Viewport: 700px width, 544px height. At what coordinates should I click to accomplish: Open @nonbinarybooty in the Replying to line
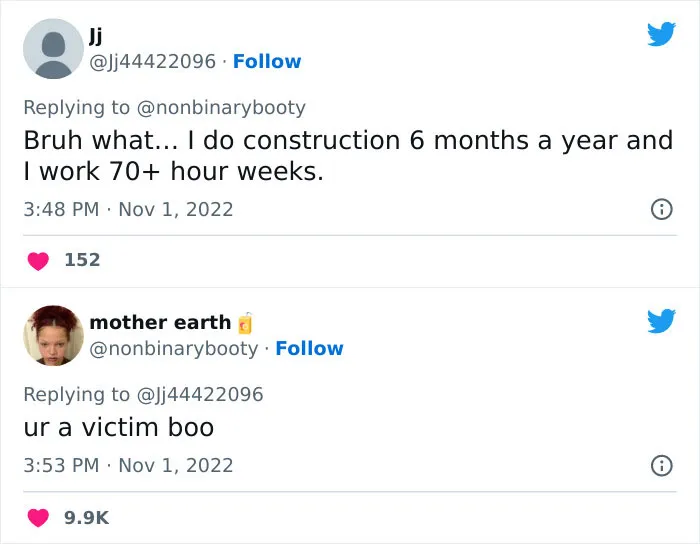(221, 108)
